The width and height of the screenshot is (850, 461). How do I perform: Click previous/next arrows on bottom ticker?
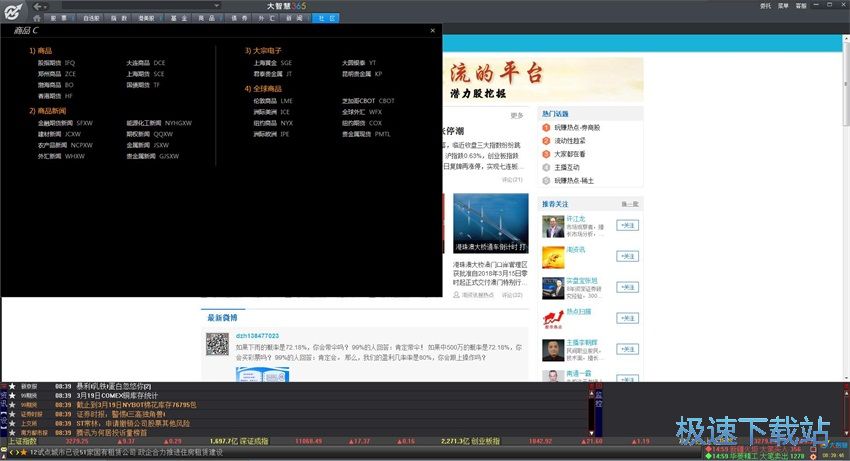pyautogui.click(x=14, y=452)
